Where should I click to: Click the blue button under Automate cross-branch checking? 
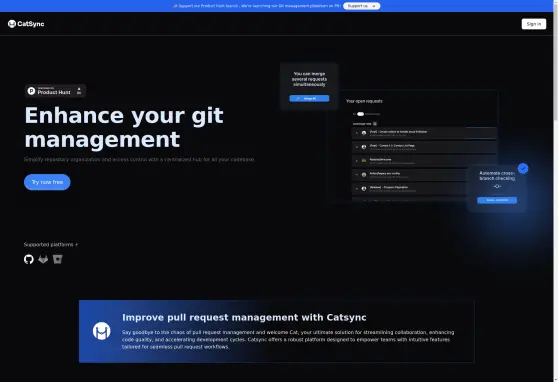point(497,200)
